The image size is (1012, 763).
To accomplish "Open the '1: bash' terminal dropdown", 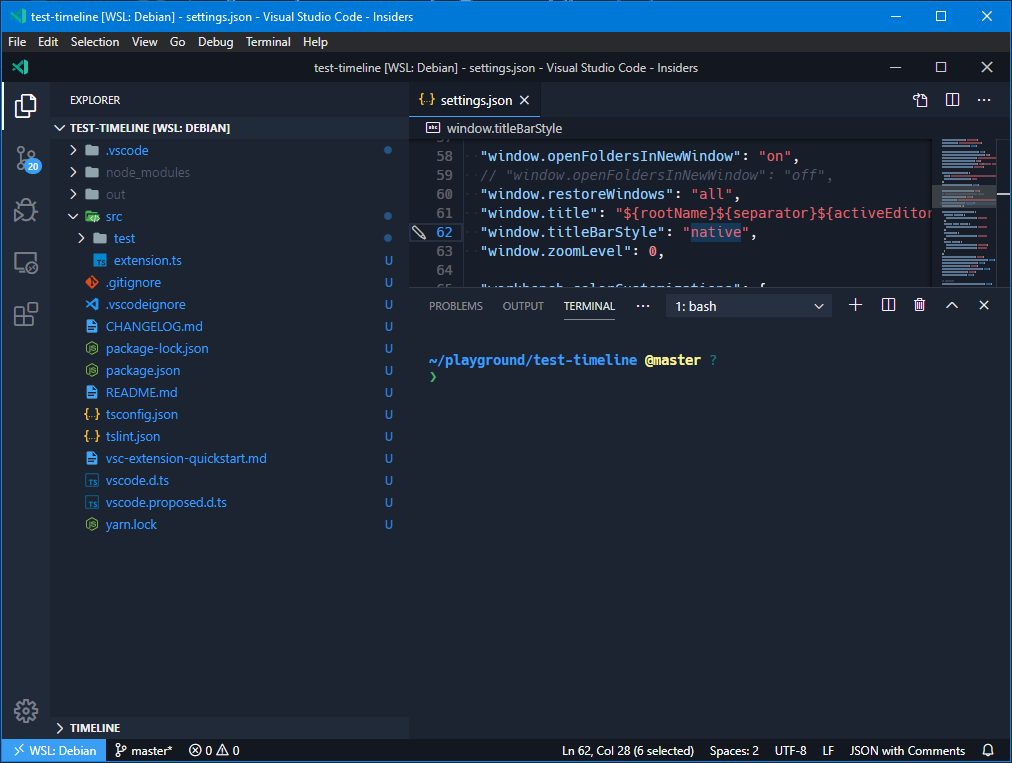I will coord(748,305).
